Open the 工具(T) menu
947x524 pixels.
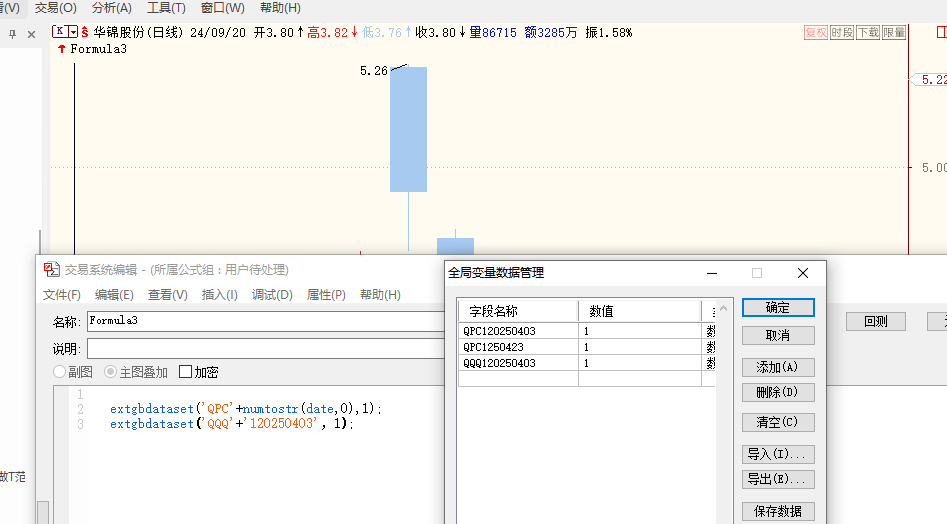166,8
